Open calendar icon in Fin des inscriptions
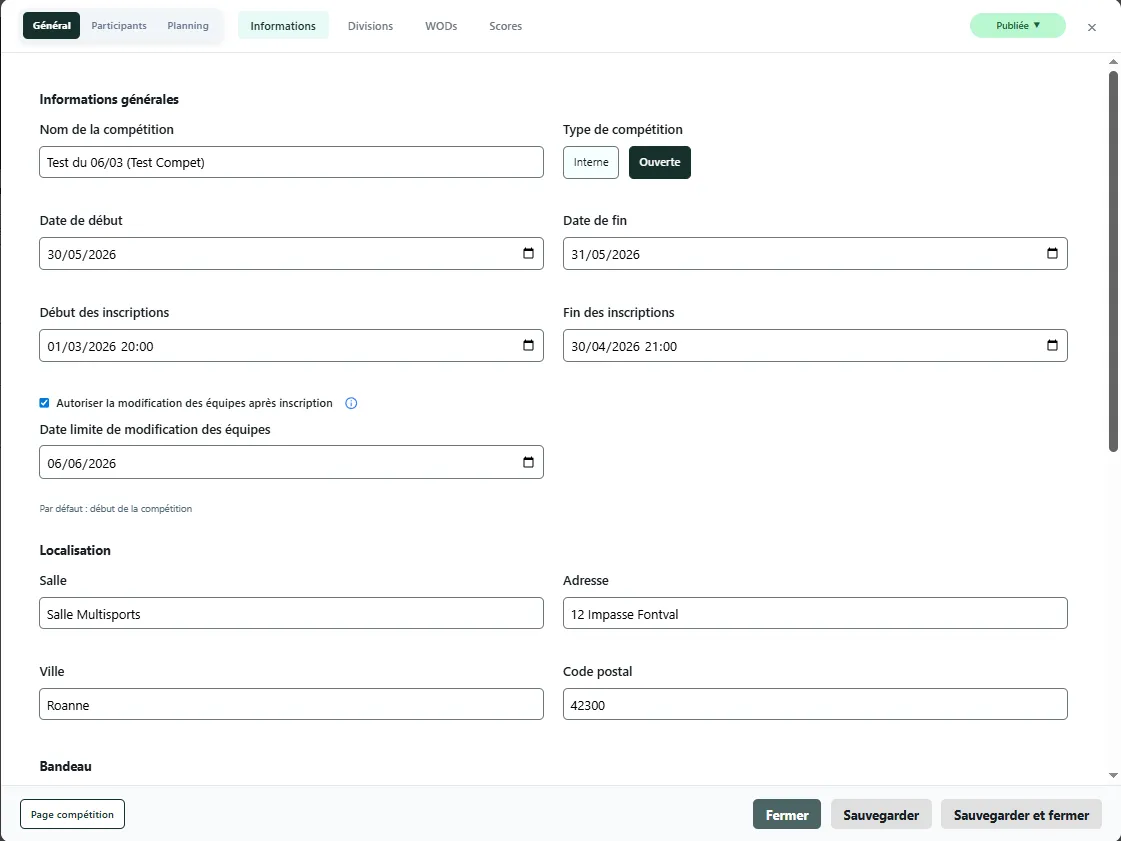The height and width of the screenshot is (841, 1121). (x=1052, y=346)
